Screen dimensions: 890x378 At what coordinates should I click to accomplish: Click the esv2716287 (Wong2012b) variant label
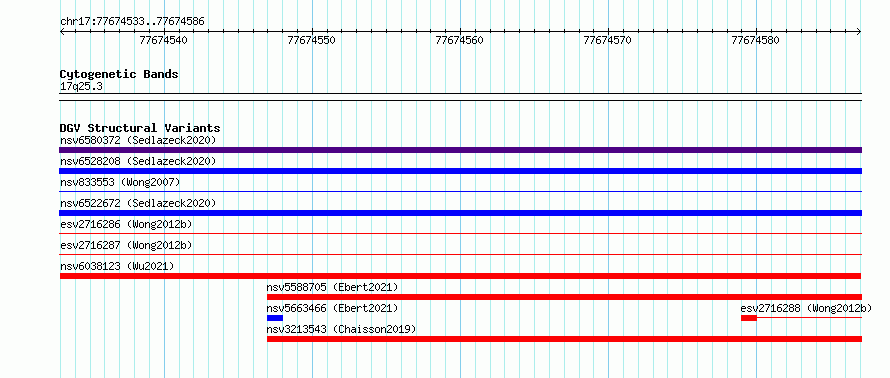[126, 245]
